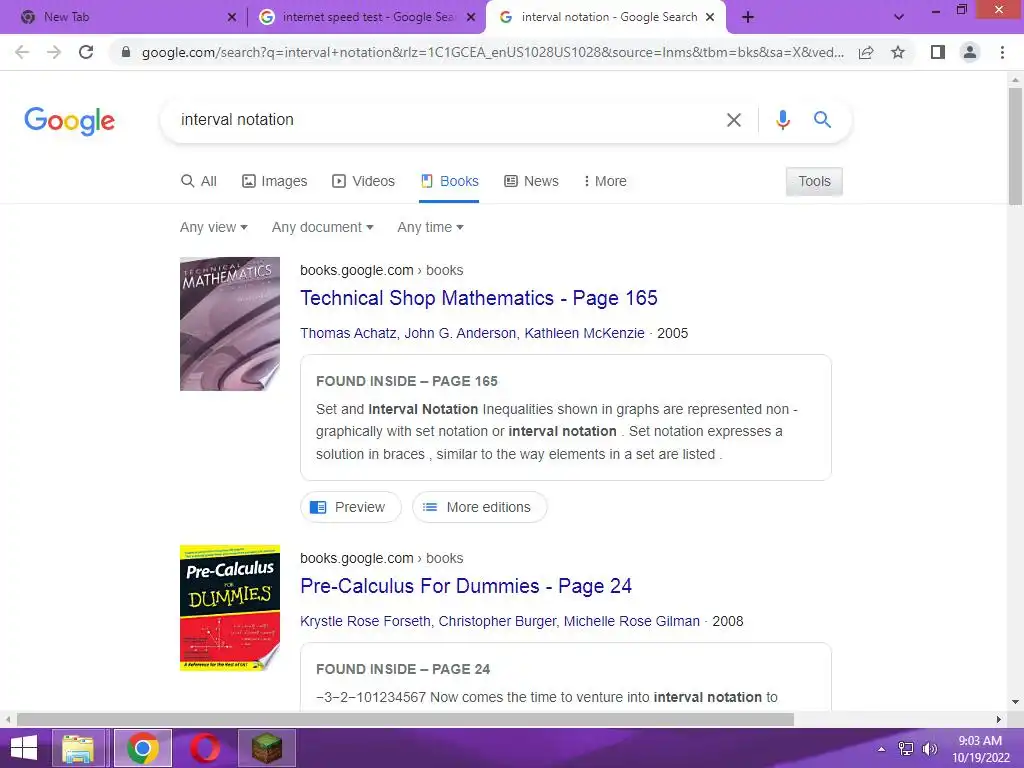Show more editions of Technical Shop Mathematics
1024x768 pixels.
click(479, 507)
